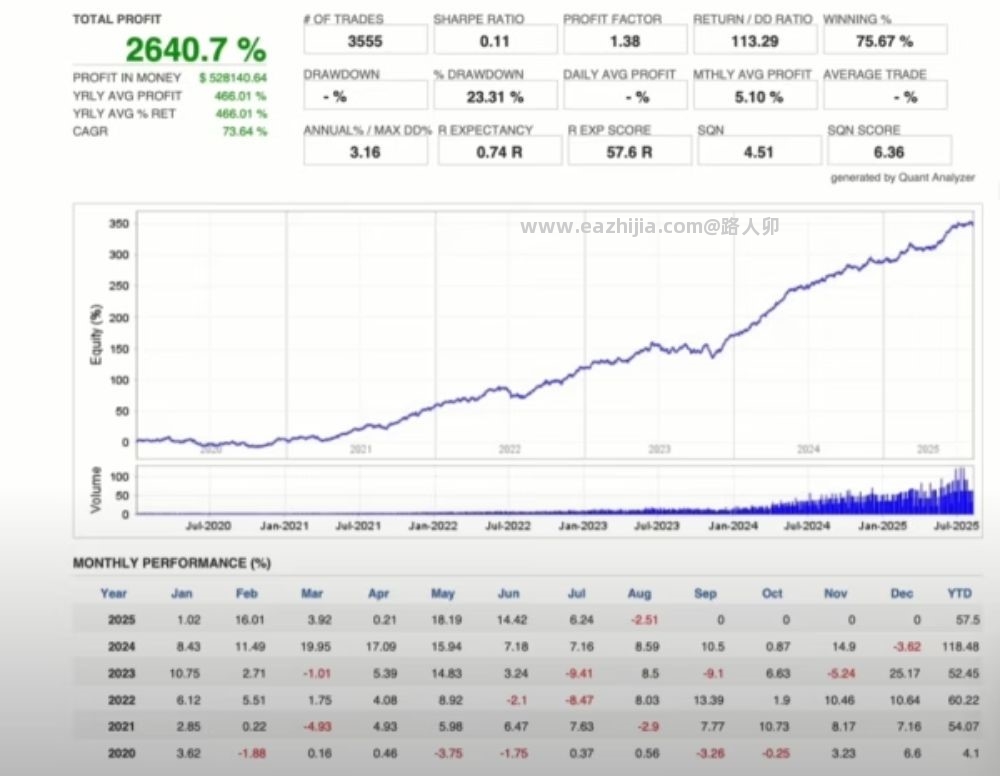Image resolution: width=1000 pixels, height=776 pixels.
Task: Click the profit in money value $ 528140.64
Action: point(233,78)
